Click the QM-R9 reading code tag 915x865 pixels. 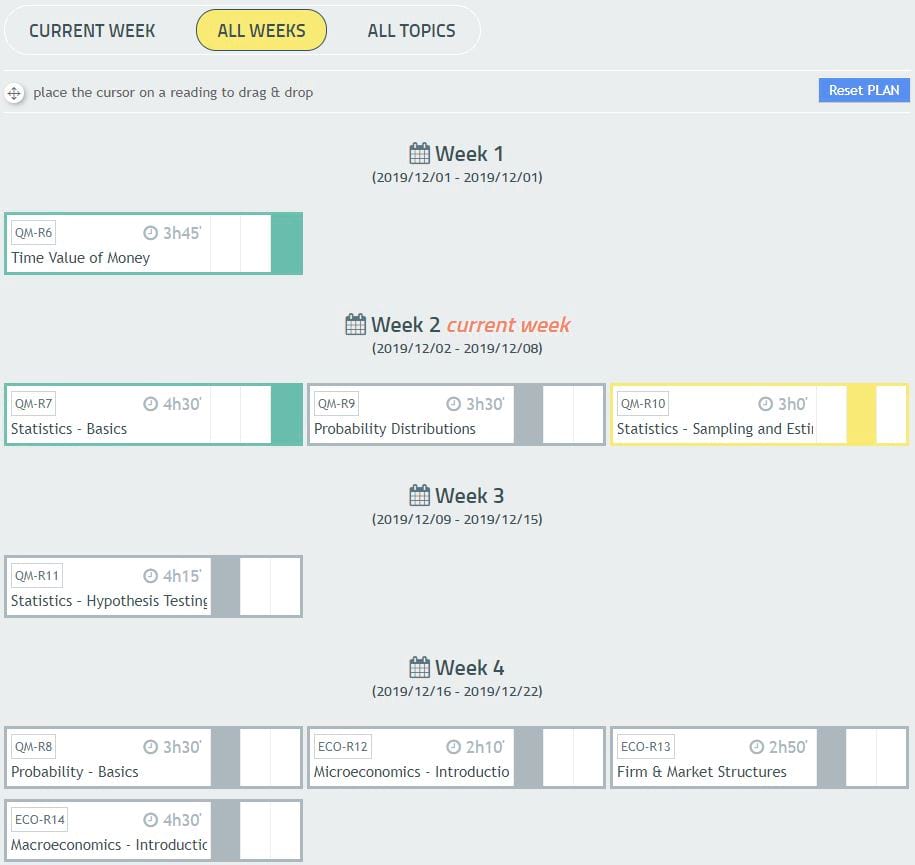tap(336, 404)
